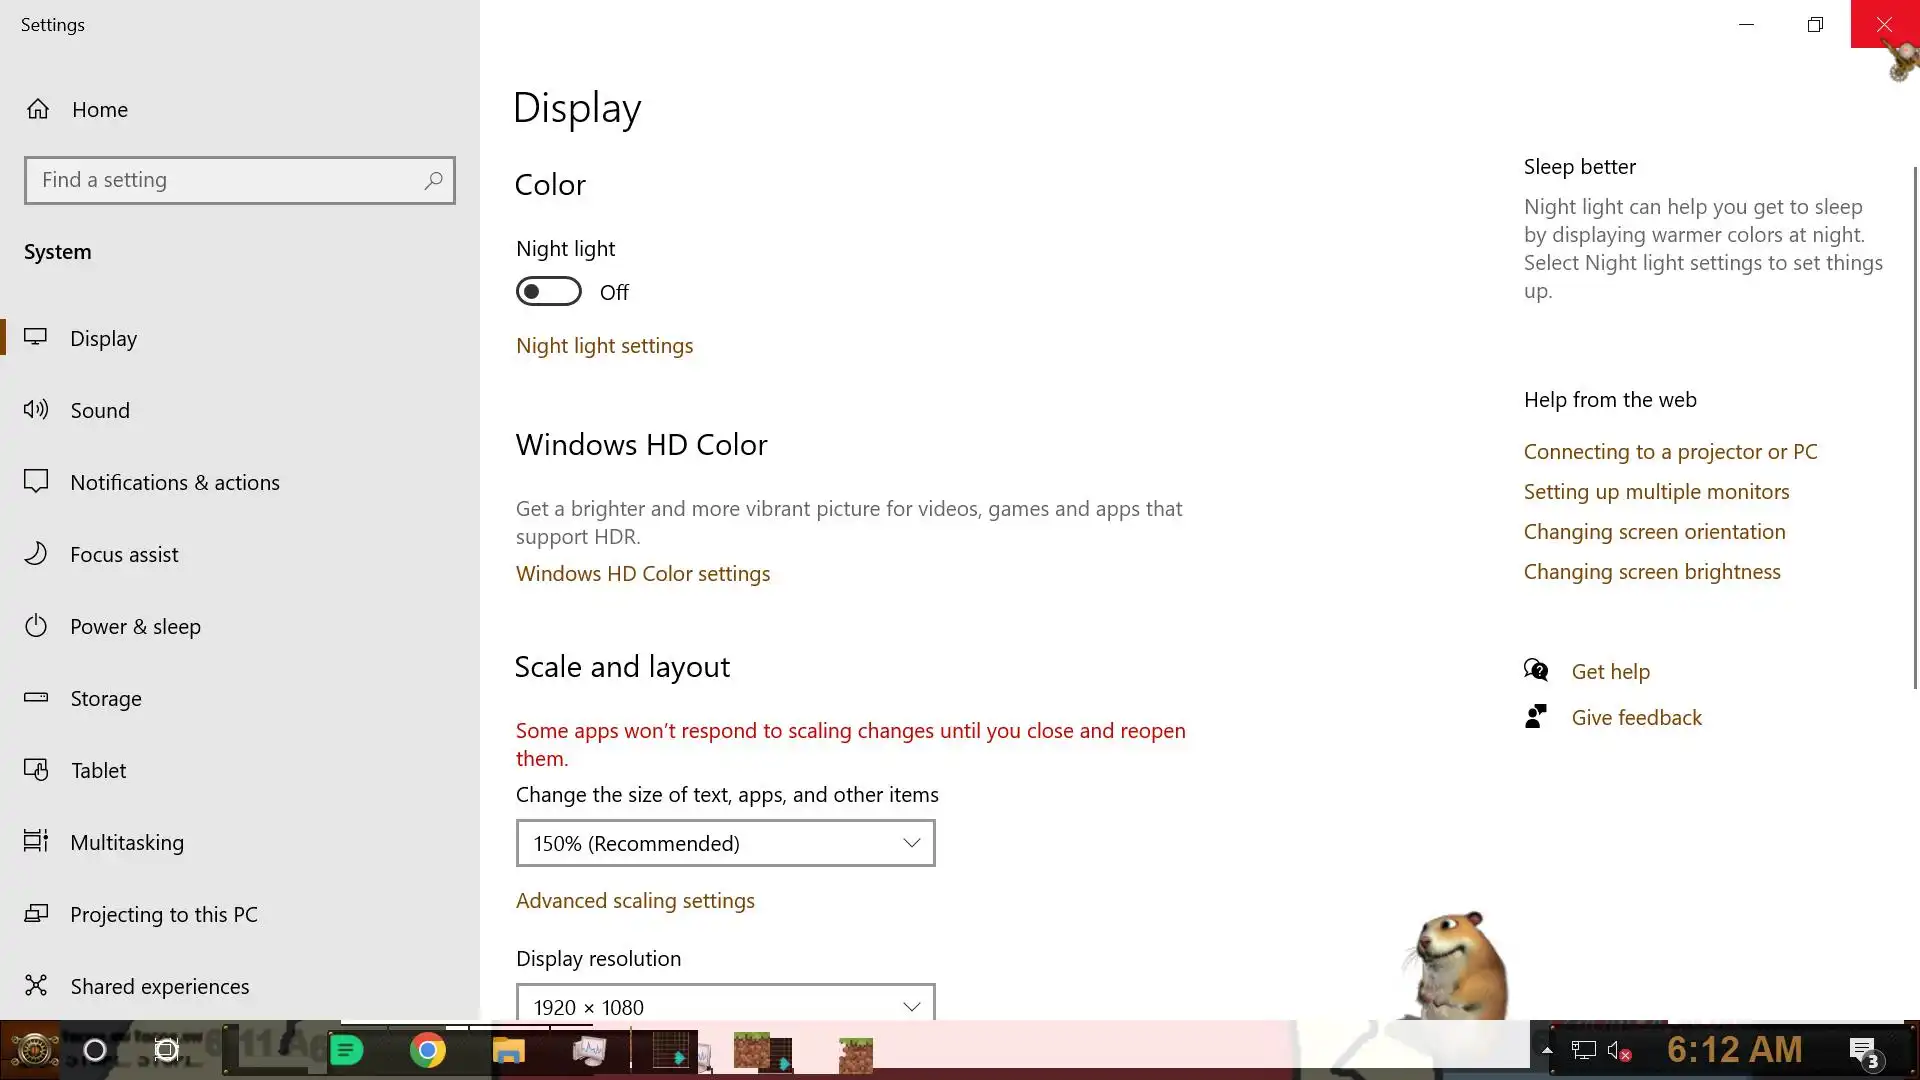This screenshot has height=1080, width=1920.
Task: Click the Shared experiences icon
Action: pos(36,986)
